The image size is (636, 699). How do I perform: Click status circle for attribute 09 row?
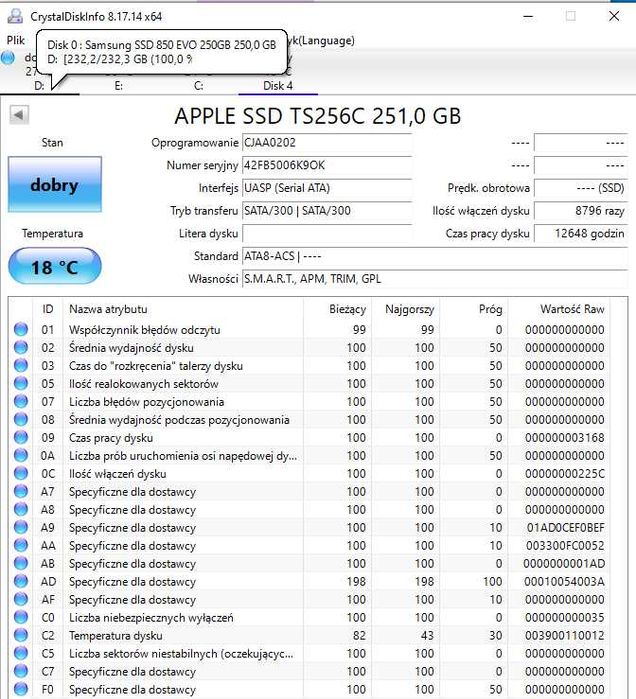point(21,437)
